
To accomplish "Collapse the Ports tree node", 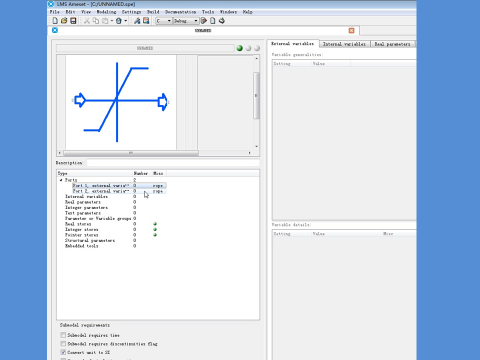I will pos(61,180).
